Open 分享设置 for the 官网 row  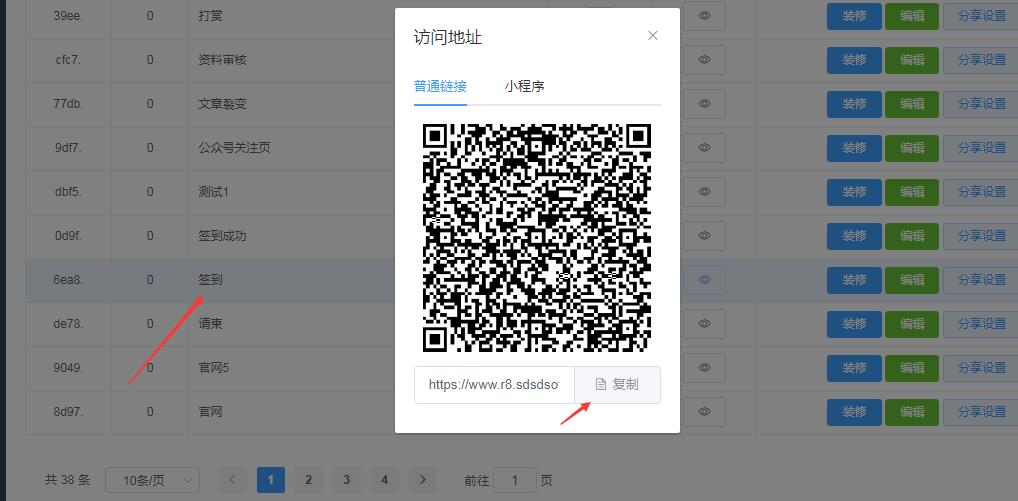coord(981,412)
